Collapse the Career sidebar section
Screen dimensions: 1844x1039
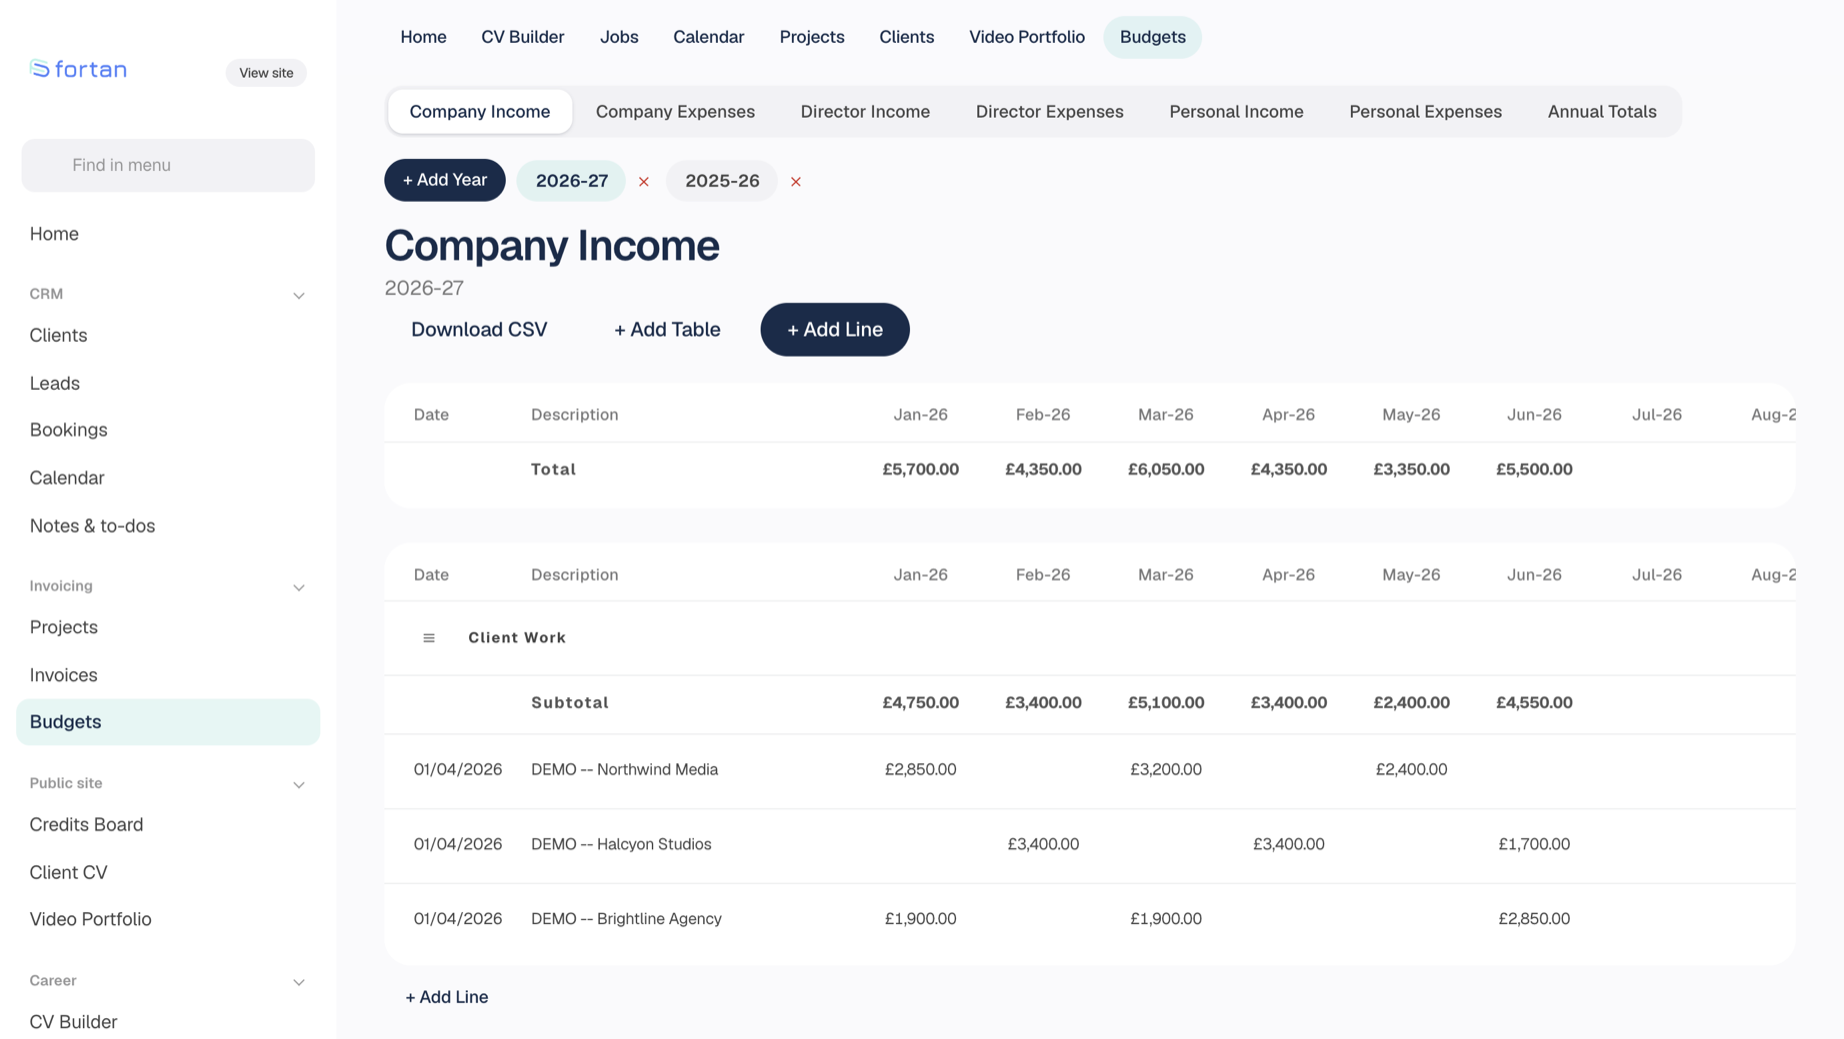(x=298, y=982)
